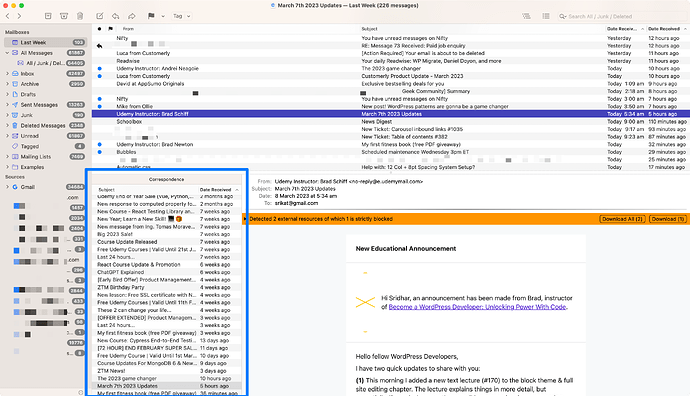The image size is (690, 396).
Task: Open the flag options dropdown arrow
Action: (163, 16)
